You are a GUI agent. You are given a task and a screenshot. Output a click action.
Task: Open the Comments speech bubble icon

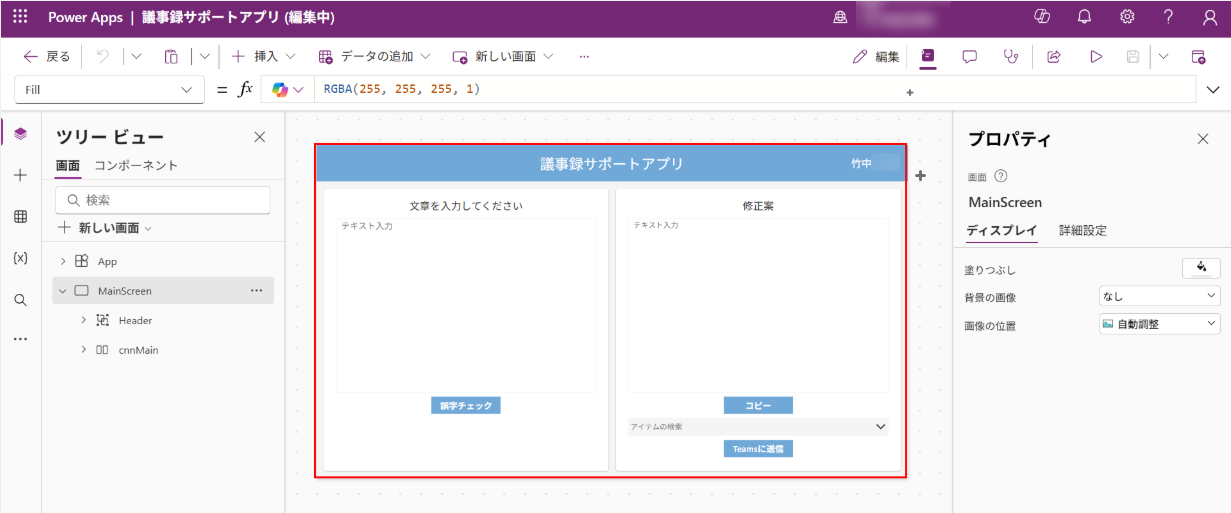click(969, 57)
